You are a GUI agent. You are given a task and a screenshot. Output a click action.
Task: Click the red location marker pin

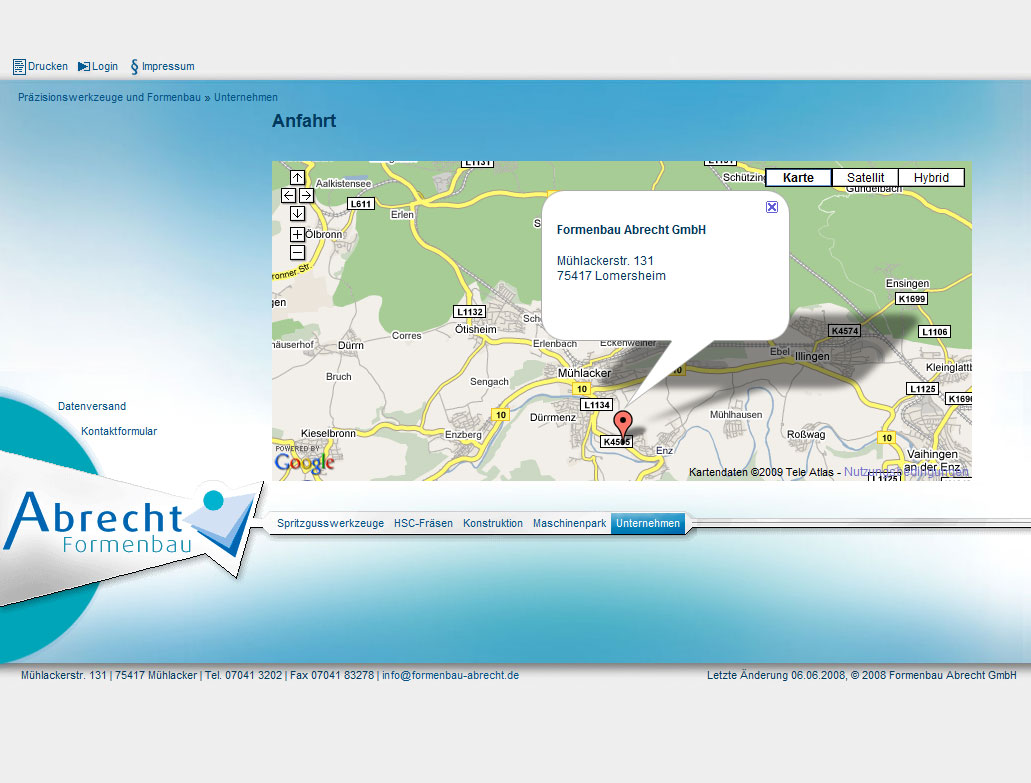click(x=623, y=424)
